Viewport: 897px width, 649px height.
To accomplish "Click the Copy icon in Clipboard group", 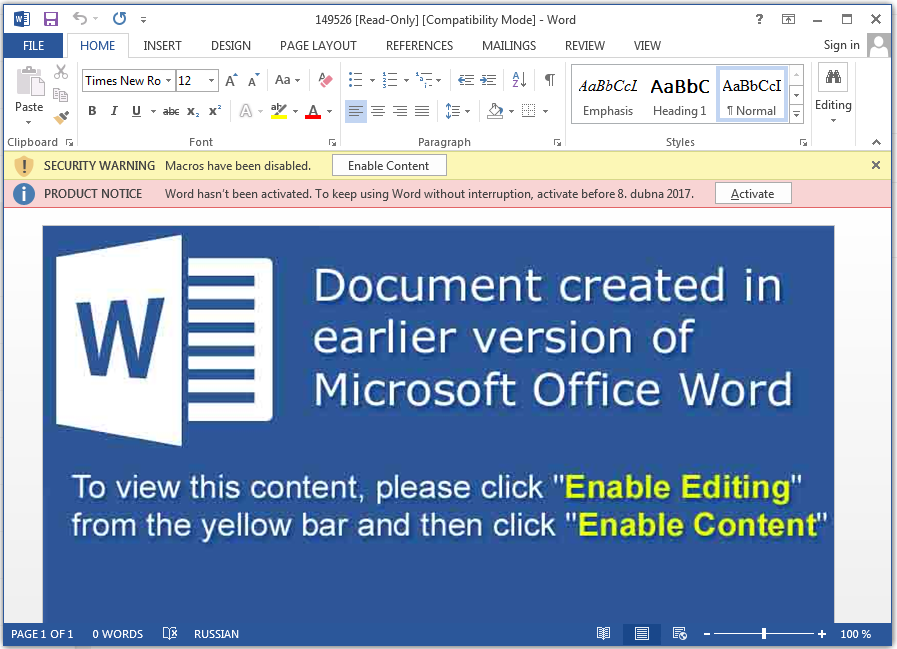I will (61, 94).
